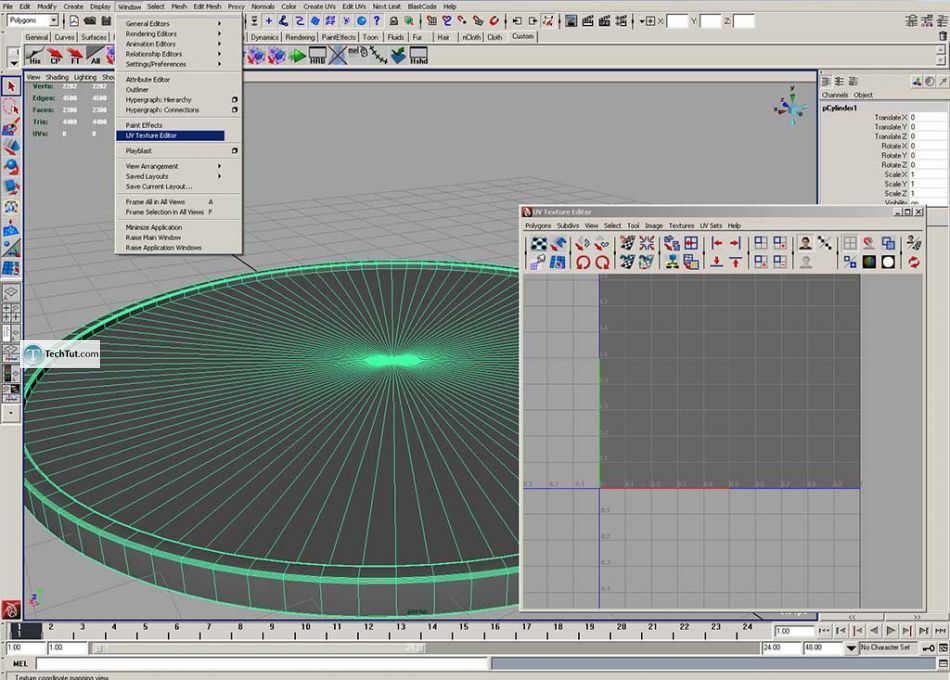The height and width of the screenshot is (680, 950).
Task: Expand Saved Layouts submenu
Action: [x=173, y=176]
